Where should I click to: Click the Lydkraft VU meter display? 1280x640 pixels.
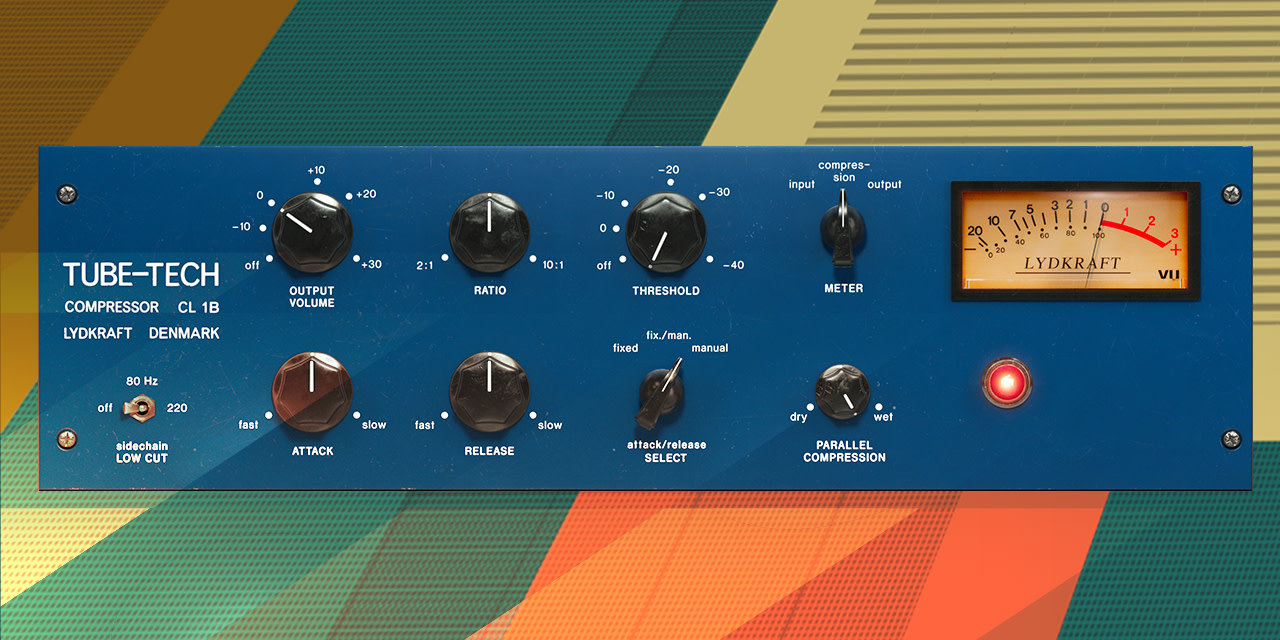click(1075, 241)
